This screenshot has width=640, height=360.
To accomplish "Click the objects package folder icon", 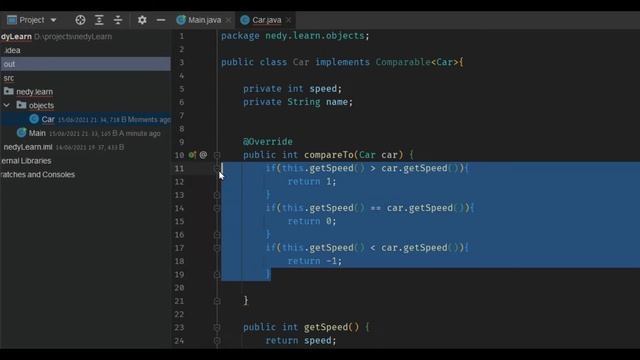I will (22, 105).
